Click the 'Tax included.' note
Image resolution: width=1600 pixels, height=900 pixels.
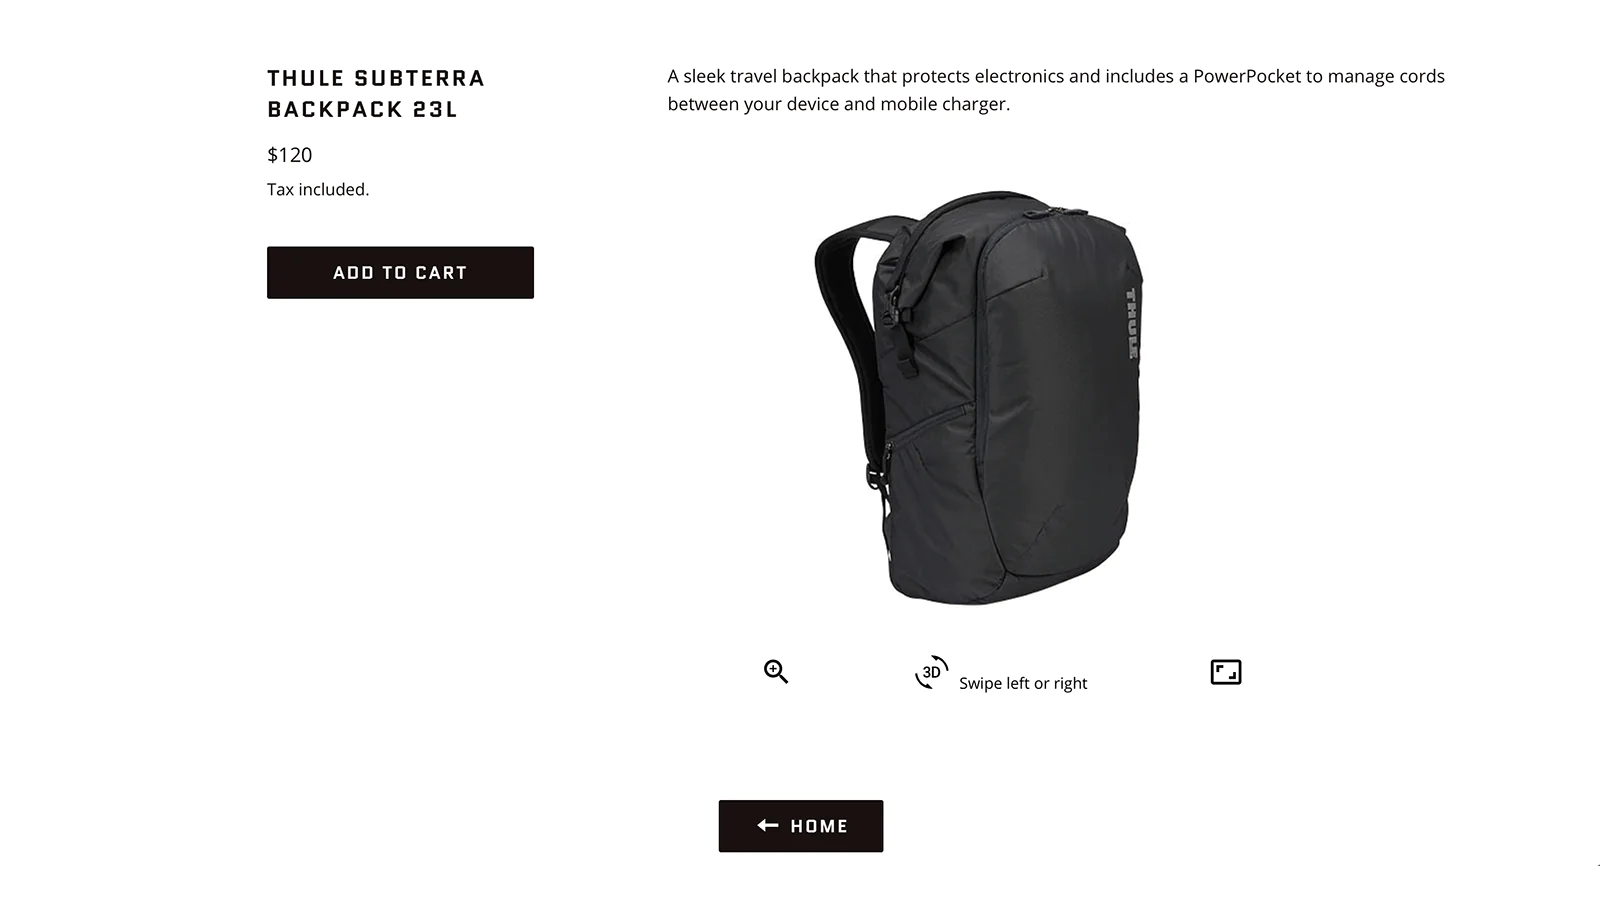click(318, 189)
